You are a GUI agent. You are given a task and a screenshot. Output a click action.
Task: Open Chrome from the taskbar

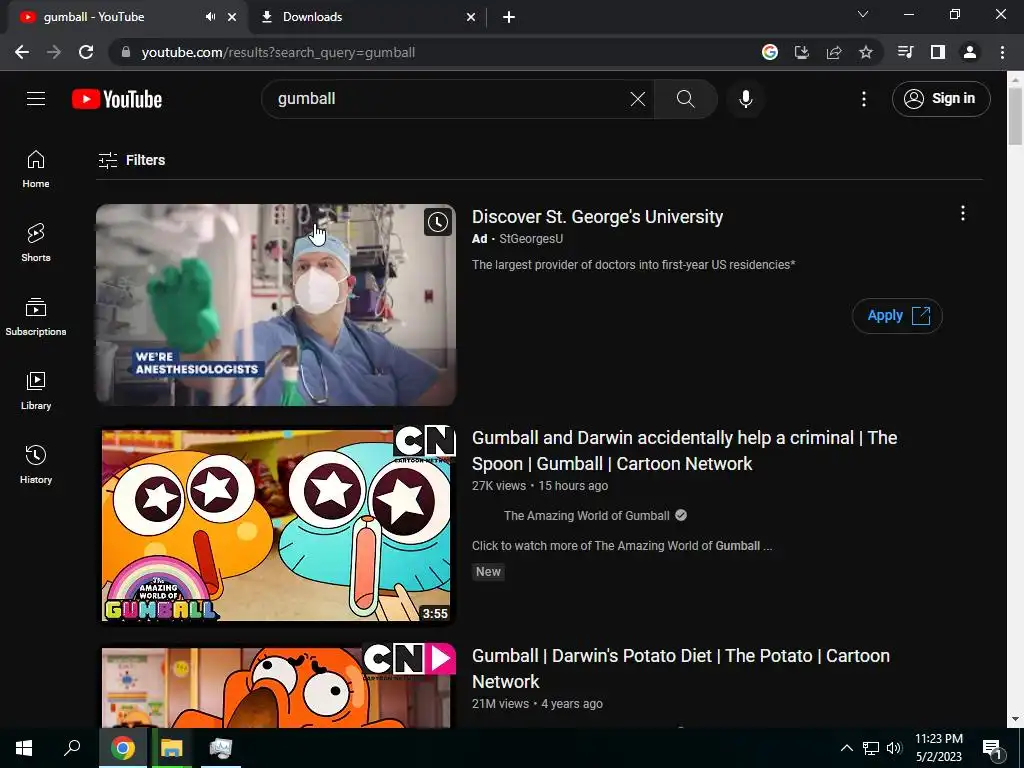[x=123, y=748]
